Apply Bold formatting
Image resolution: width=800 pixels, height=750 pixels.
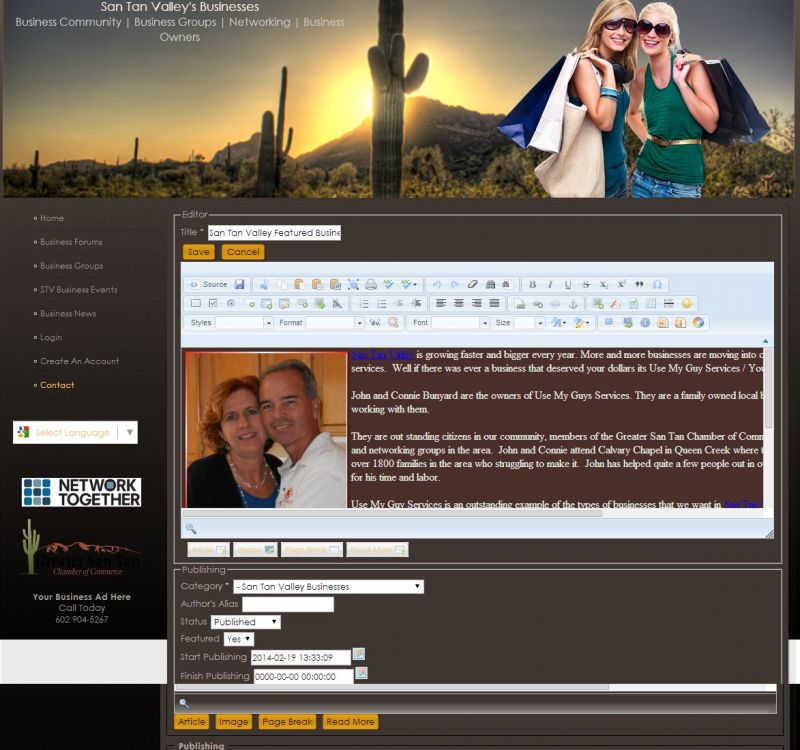click(532, 285)
